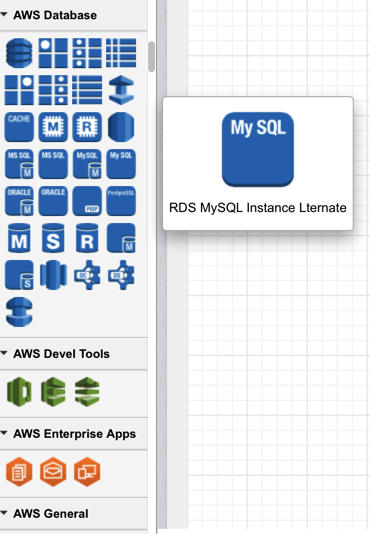370x534 pixels.
Task: Pick MySQL DB instance icon with M cylinder
Action: [x=87, y=164]
